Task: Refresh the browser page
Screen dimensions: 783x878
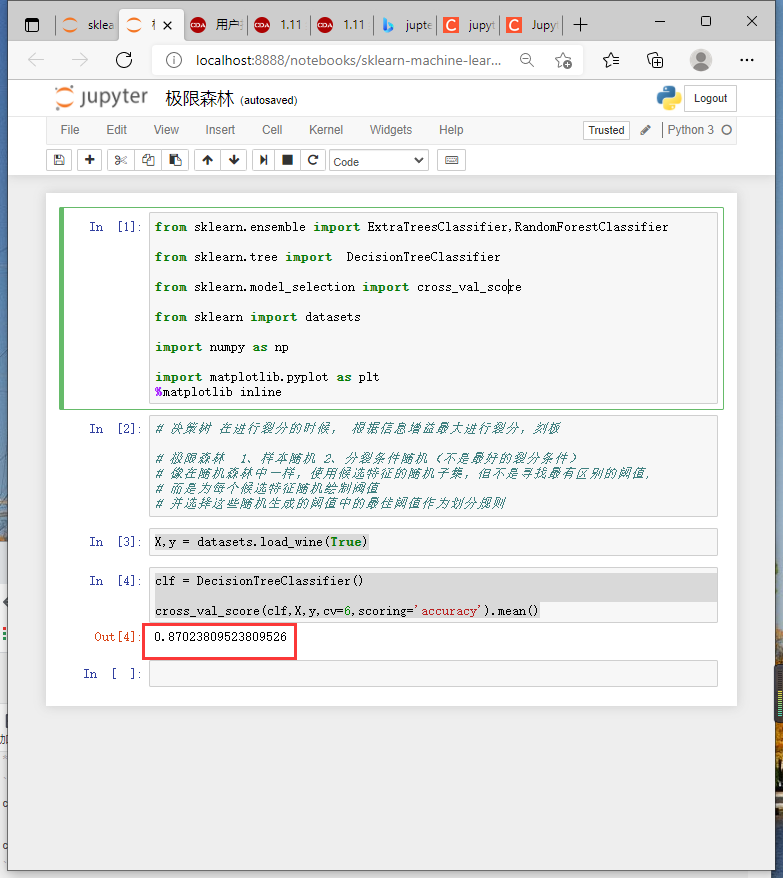Action: click(x=124, y=60)
